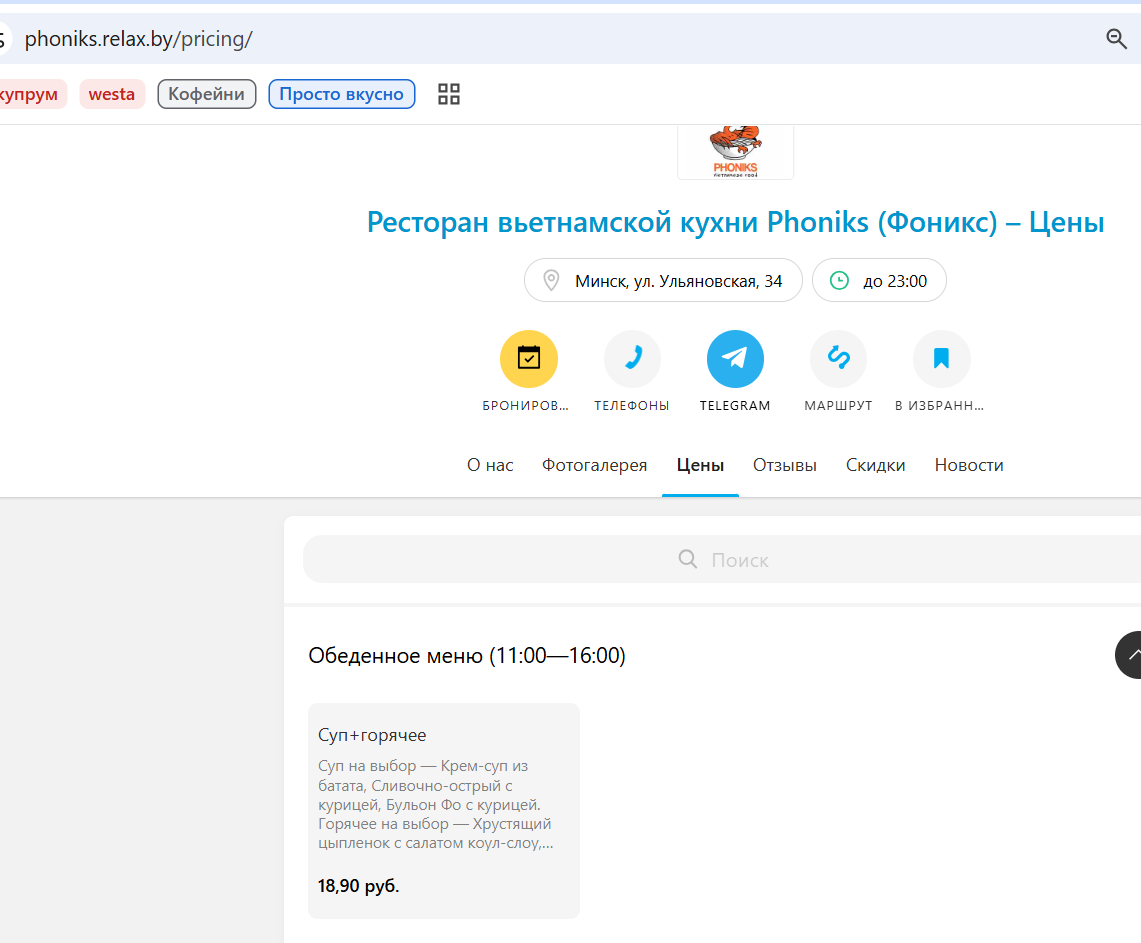Go to the О нас tab
1141x943 pixels.
point(490,465)
